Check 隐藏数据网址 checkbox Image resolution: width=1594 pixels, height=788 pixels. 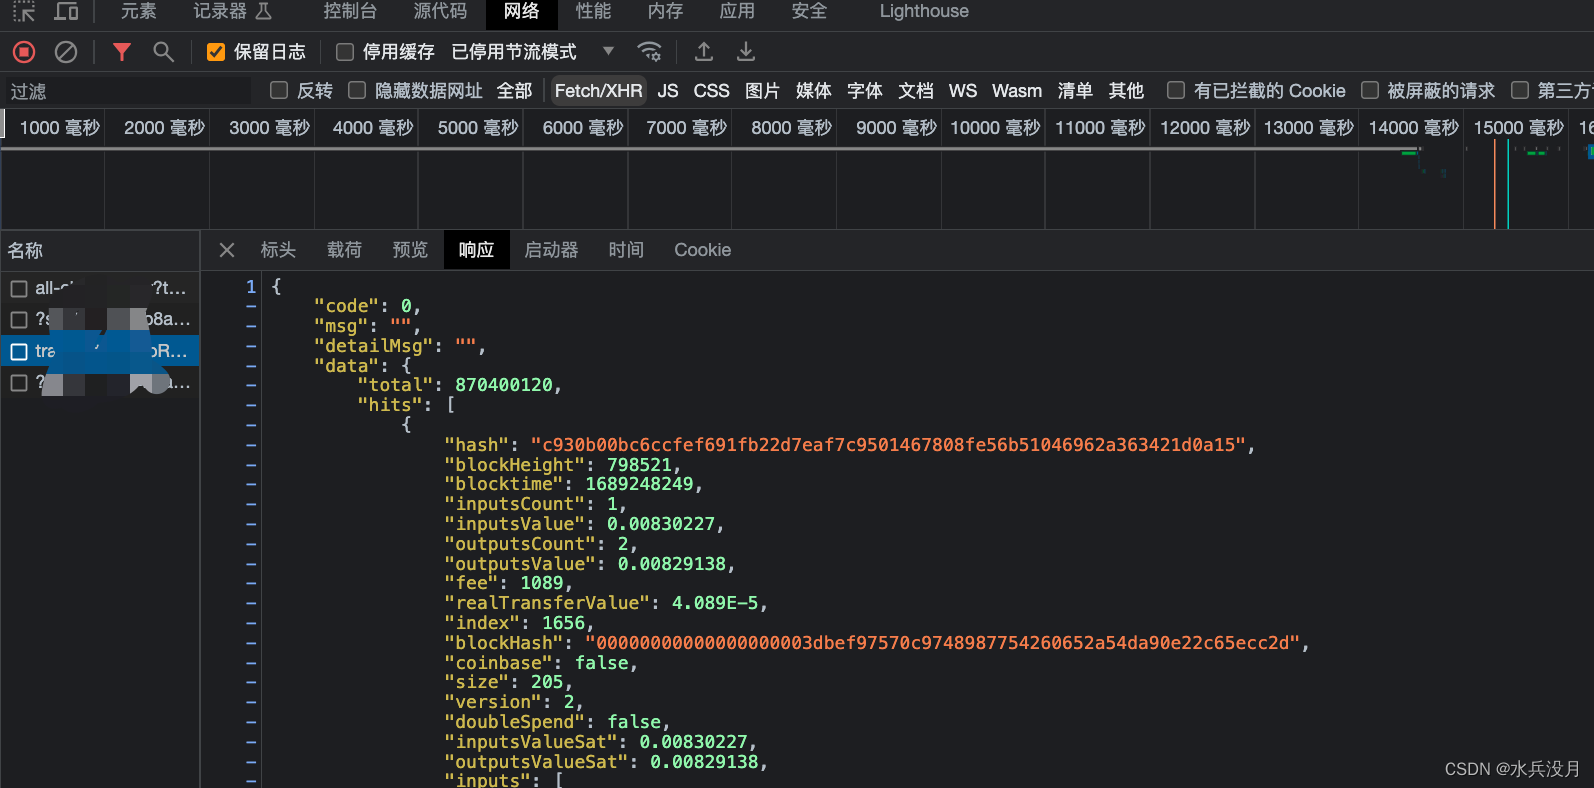pyautogui.click(x=357, y=90)
